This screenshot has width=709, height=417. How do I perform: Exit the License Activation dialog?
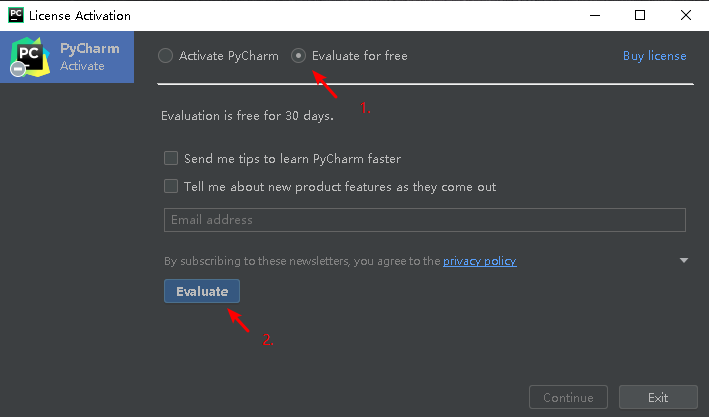[657, 397]
